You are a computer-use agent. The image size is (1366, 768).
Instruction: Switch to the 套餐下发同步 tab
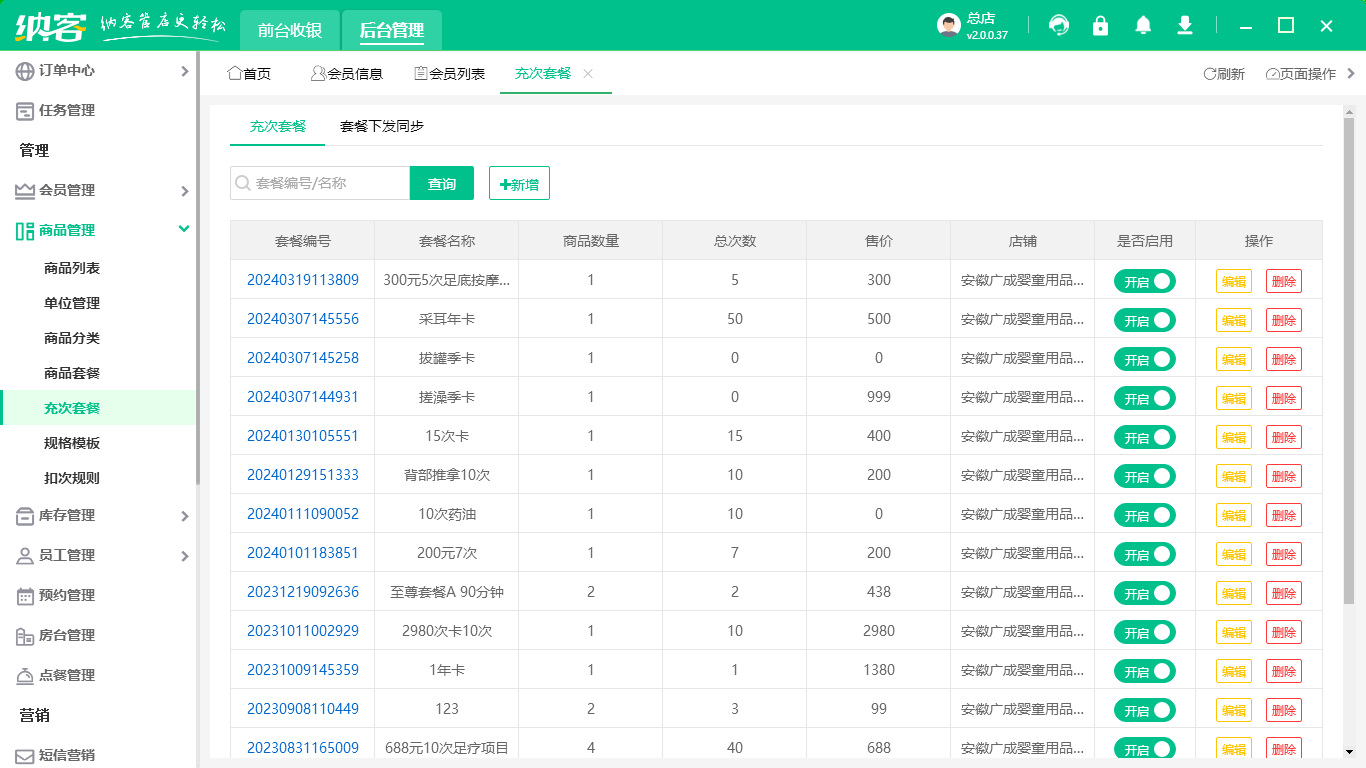tap(382, 127)
